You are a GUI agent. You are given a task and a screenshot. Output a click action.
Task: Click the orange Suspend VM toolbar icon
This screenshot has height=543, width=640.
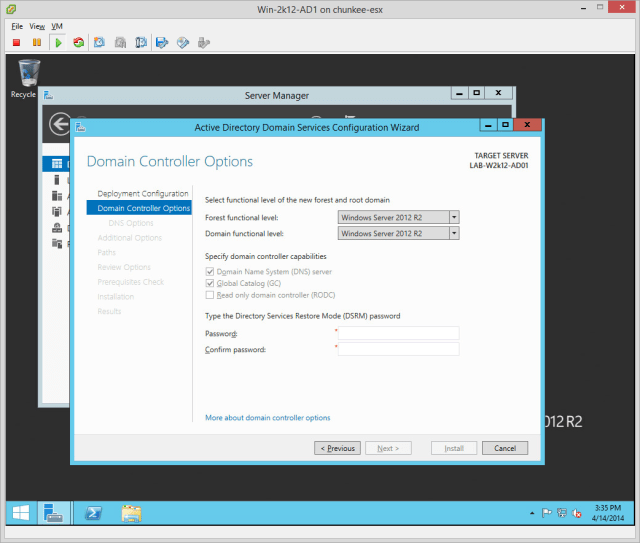coord(37,42)
